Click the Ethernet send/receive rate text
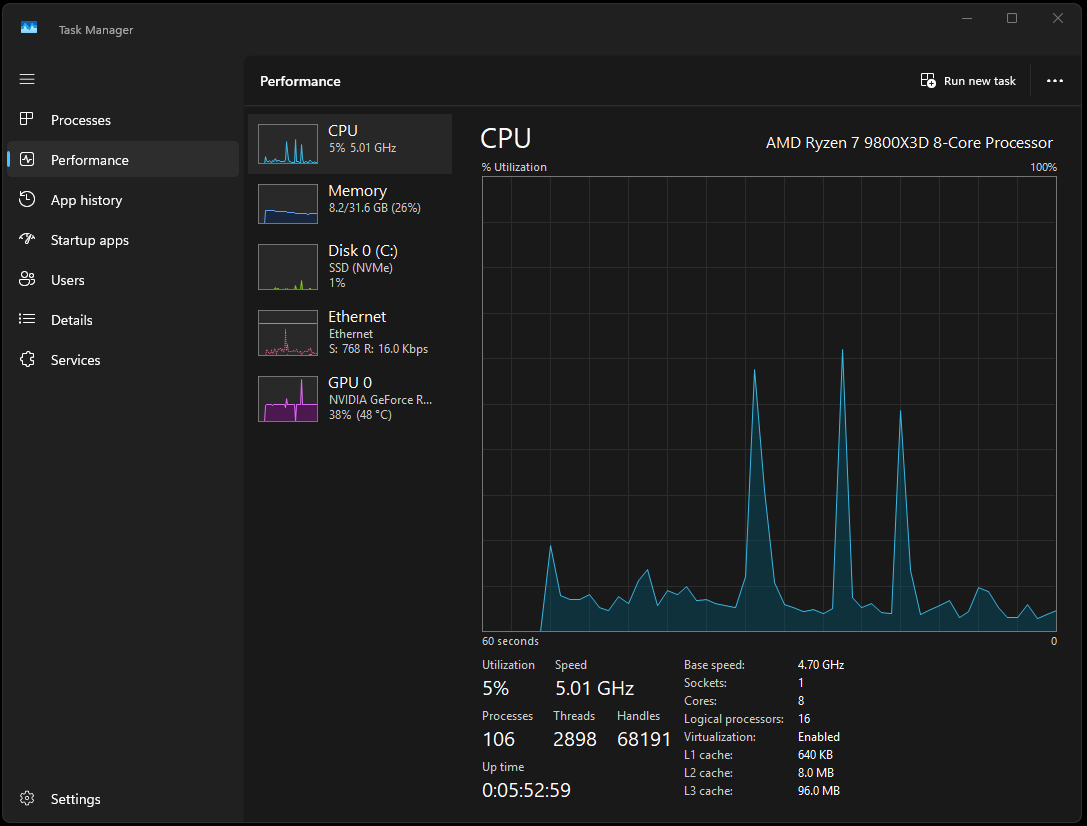 coord(379,349)
